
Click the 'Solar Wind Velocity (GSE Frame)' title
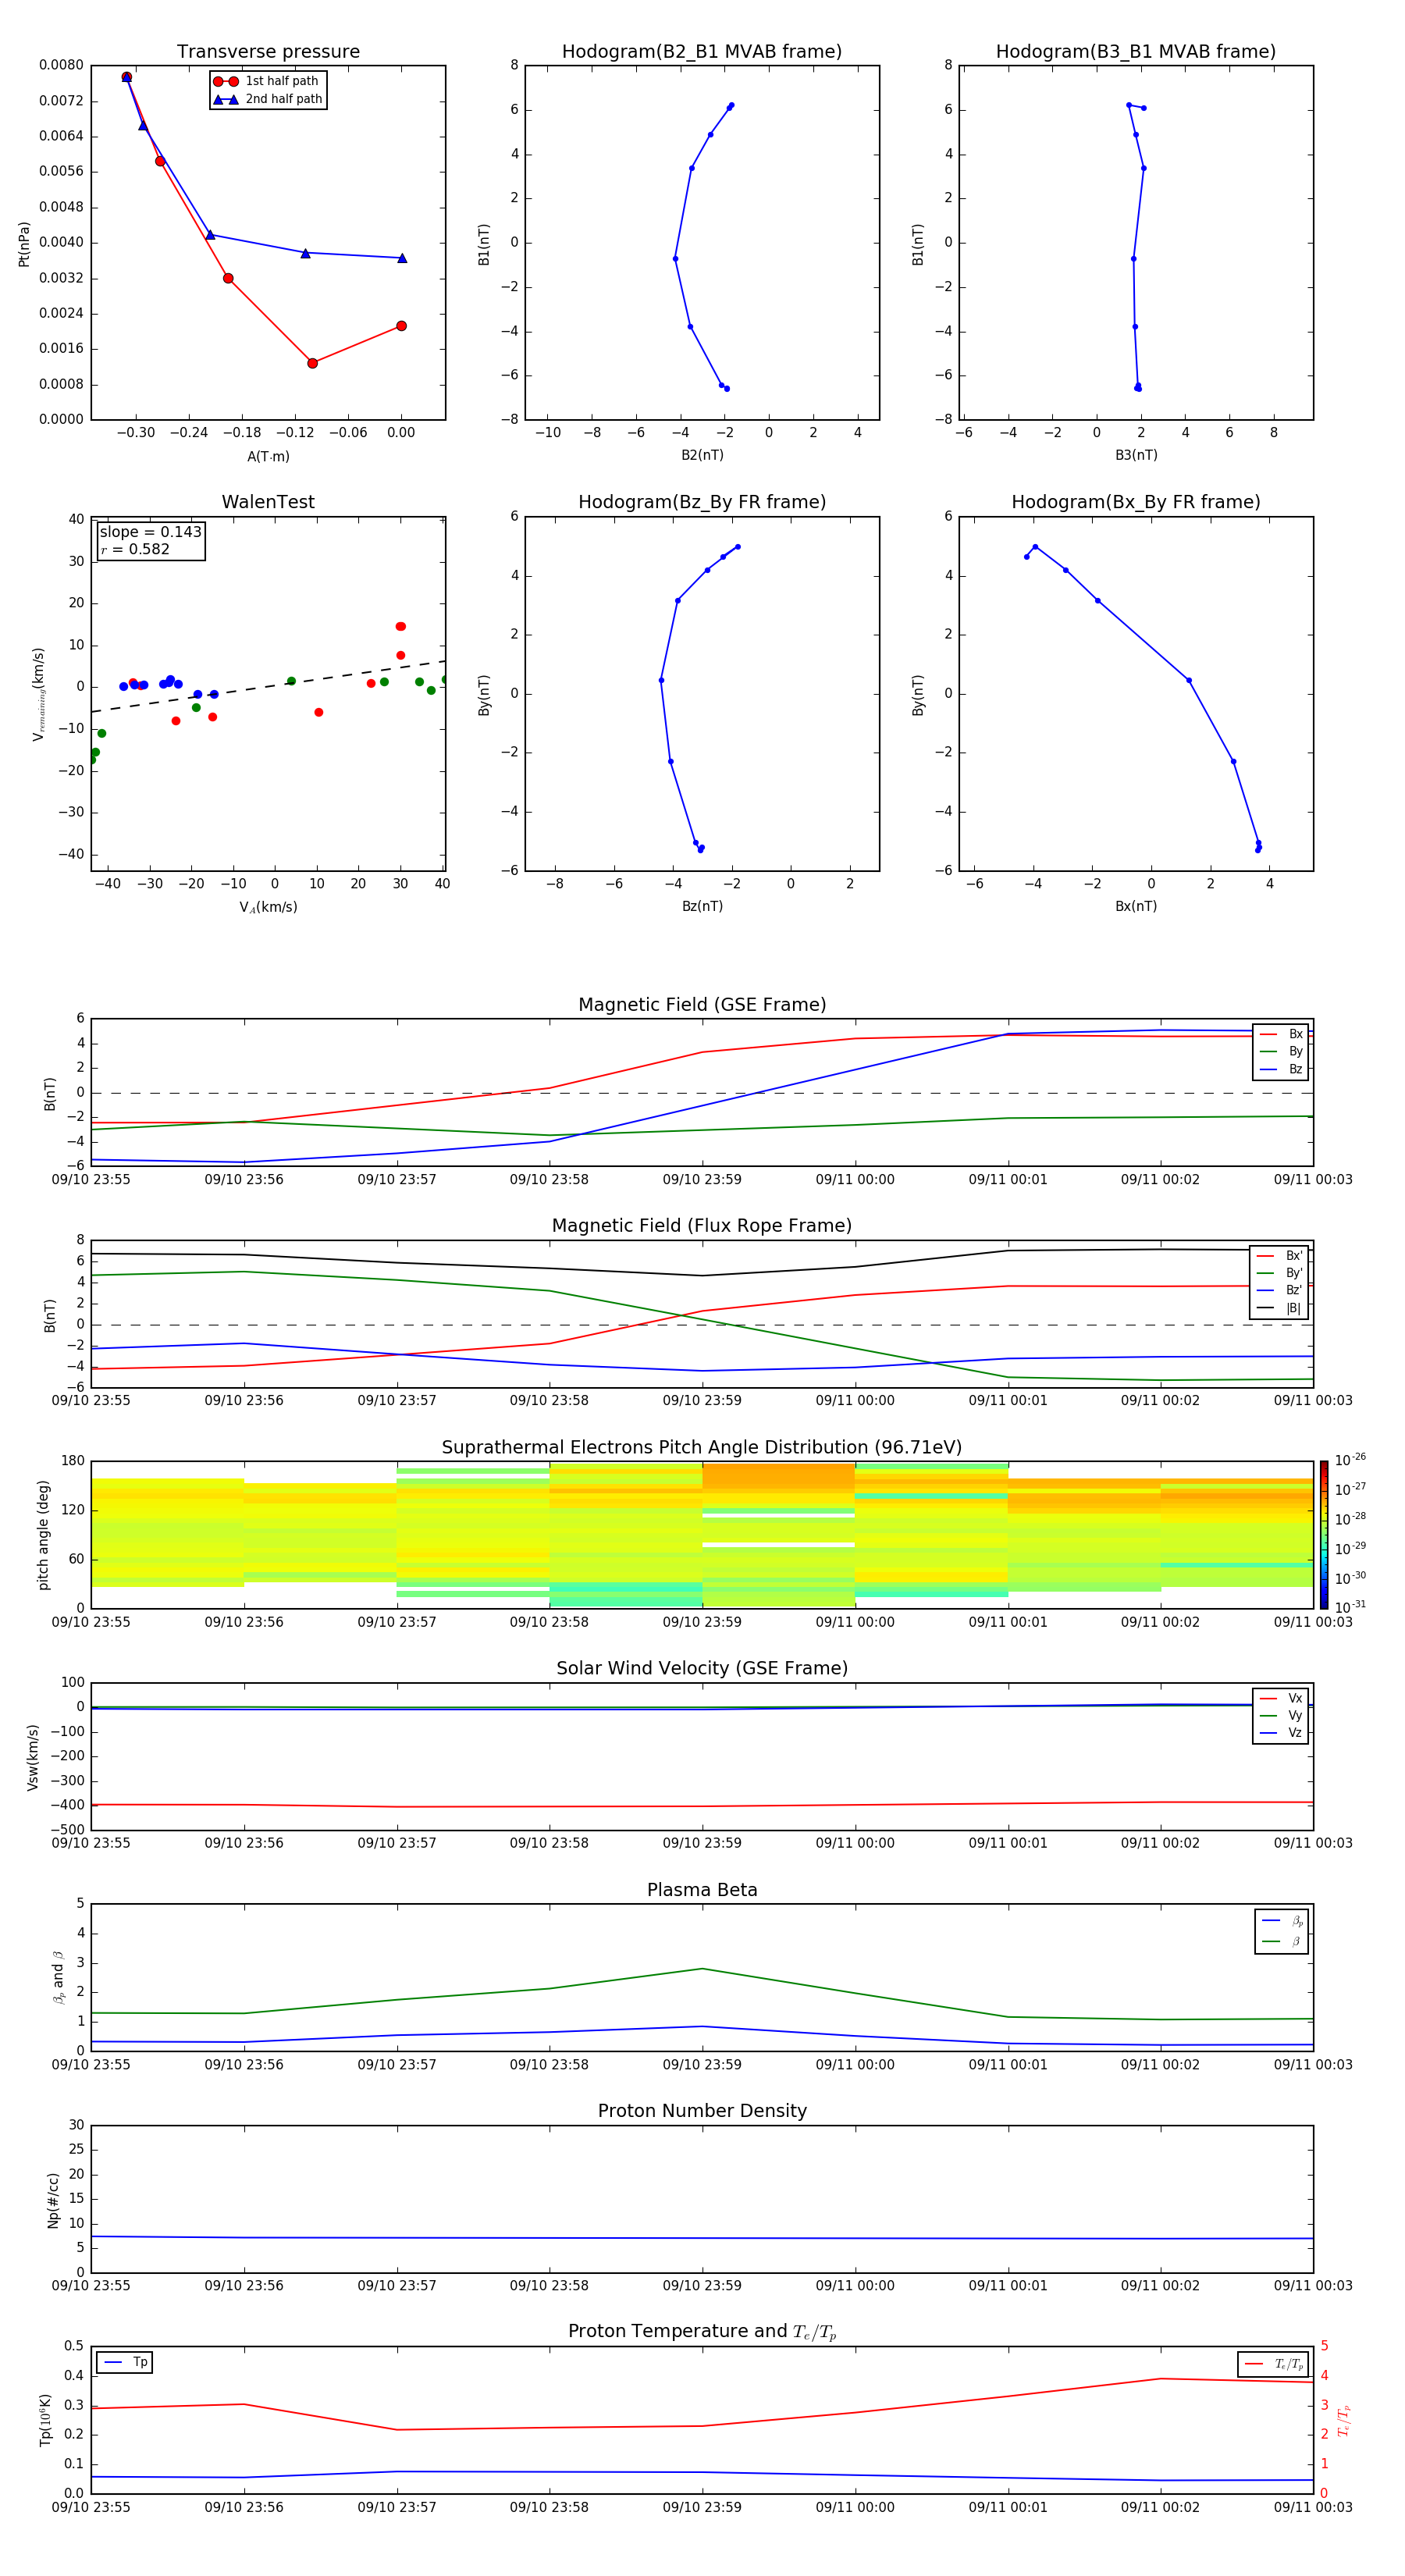pos(702,1668)
